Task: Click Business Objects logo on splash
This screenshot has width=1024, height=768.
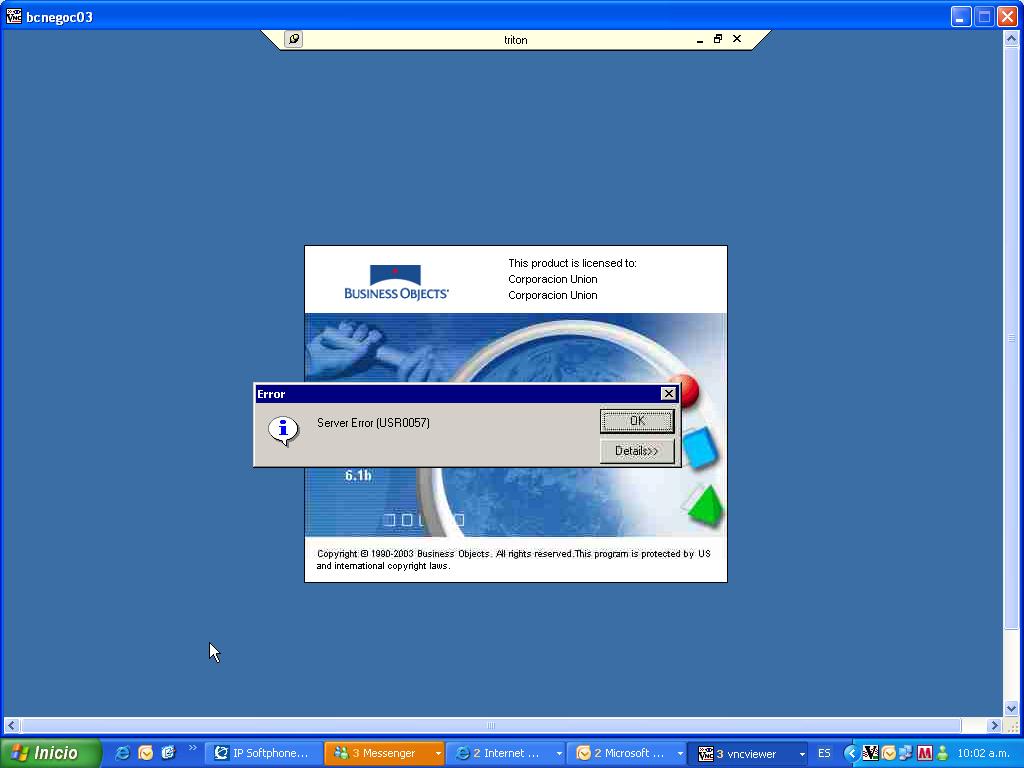Action: (x=396, y=282)
